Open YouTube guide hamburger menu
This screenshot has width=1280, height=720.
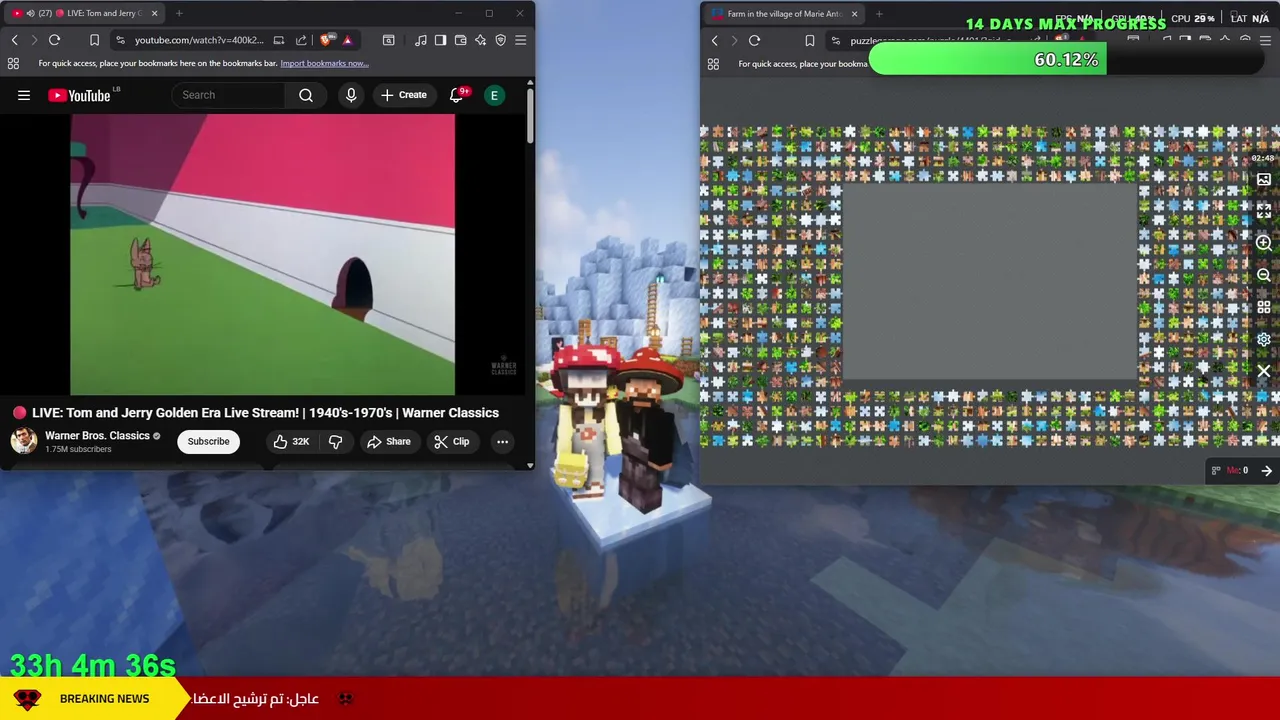(24, 95)
